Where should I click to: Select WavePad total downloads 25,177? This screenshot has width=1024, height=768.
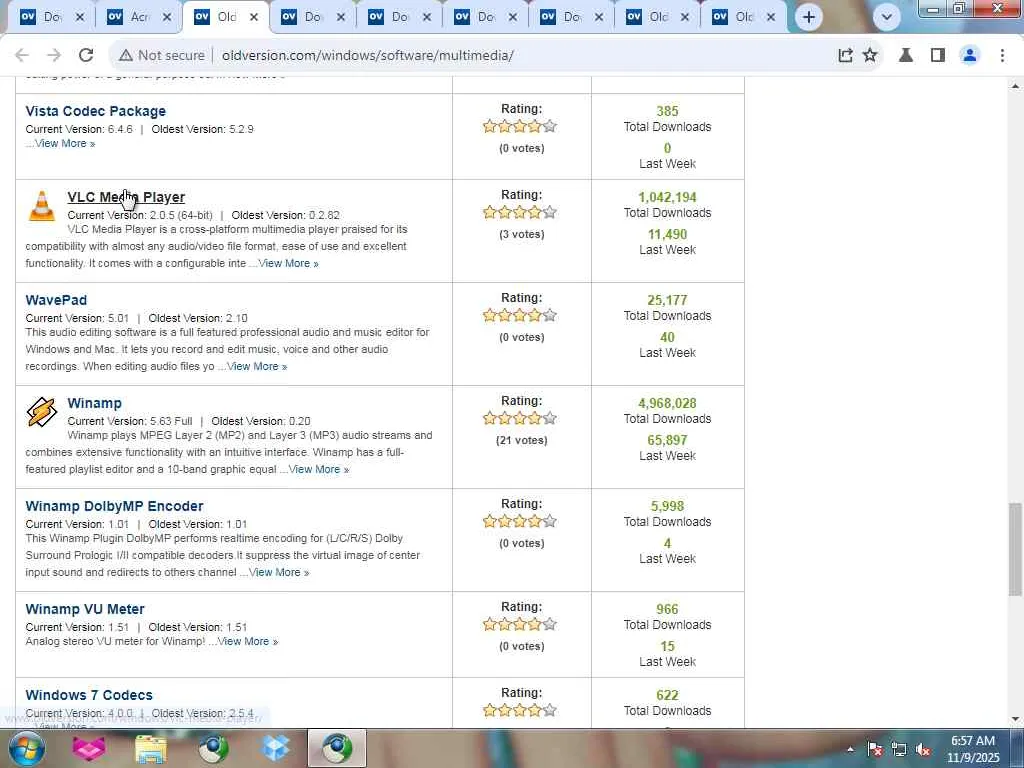(x=667, y=300)
